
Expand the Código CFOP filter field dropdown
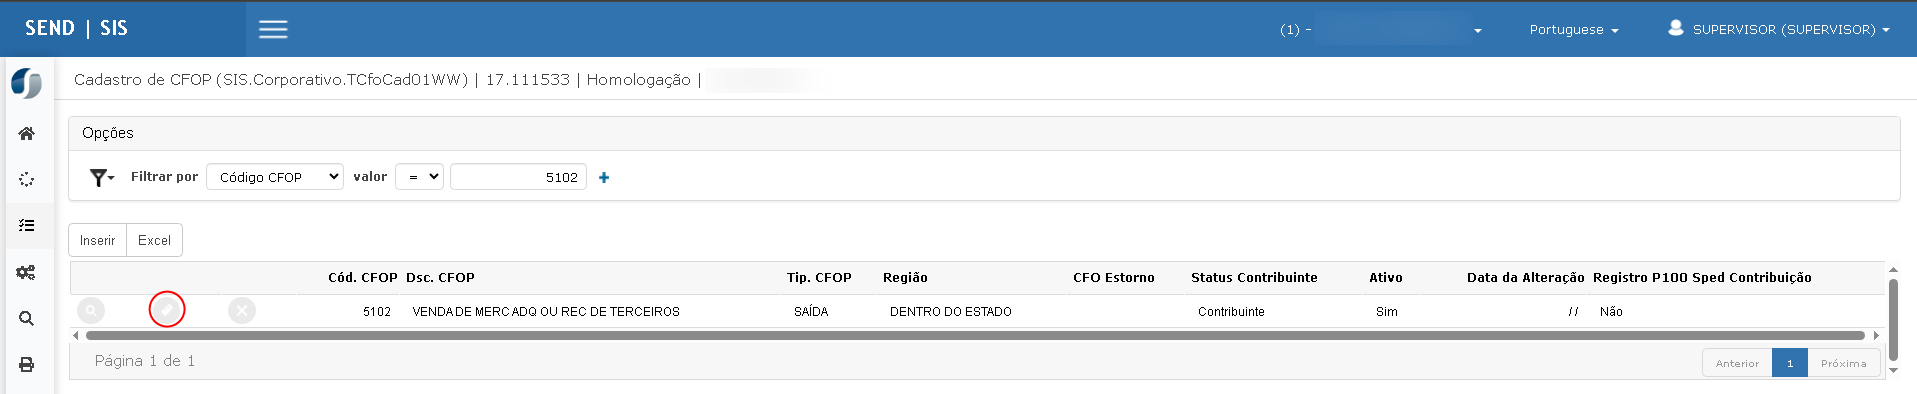(275, 177)
